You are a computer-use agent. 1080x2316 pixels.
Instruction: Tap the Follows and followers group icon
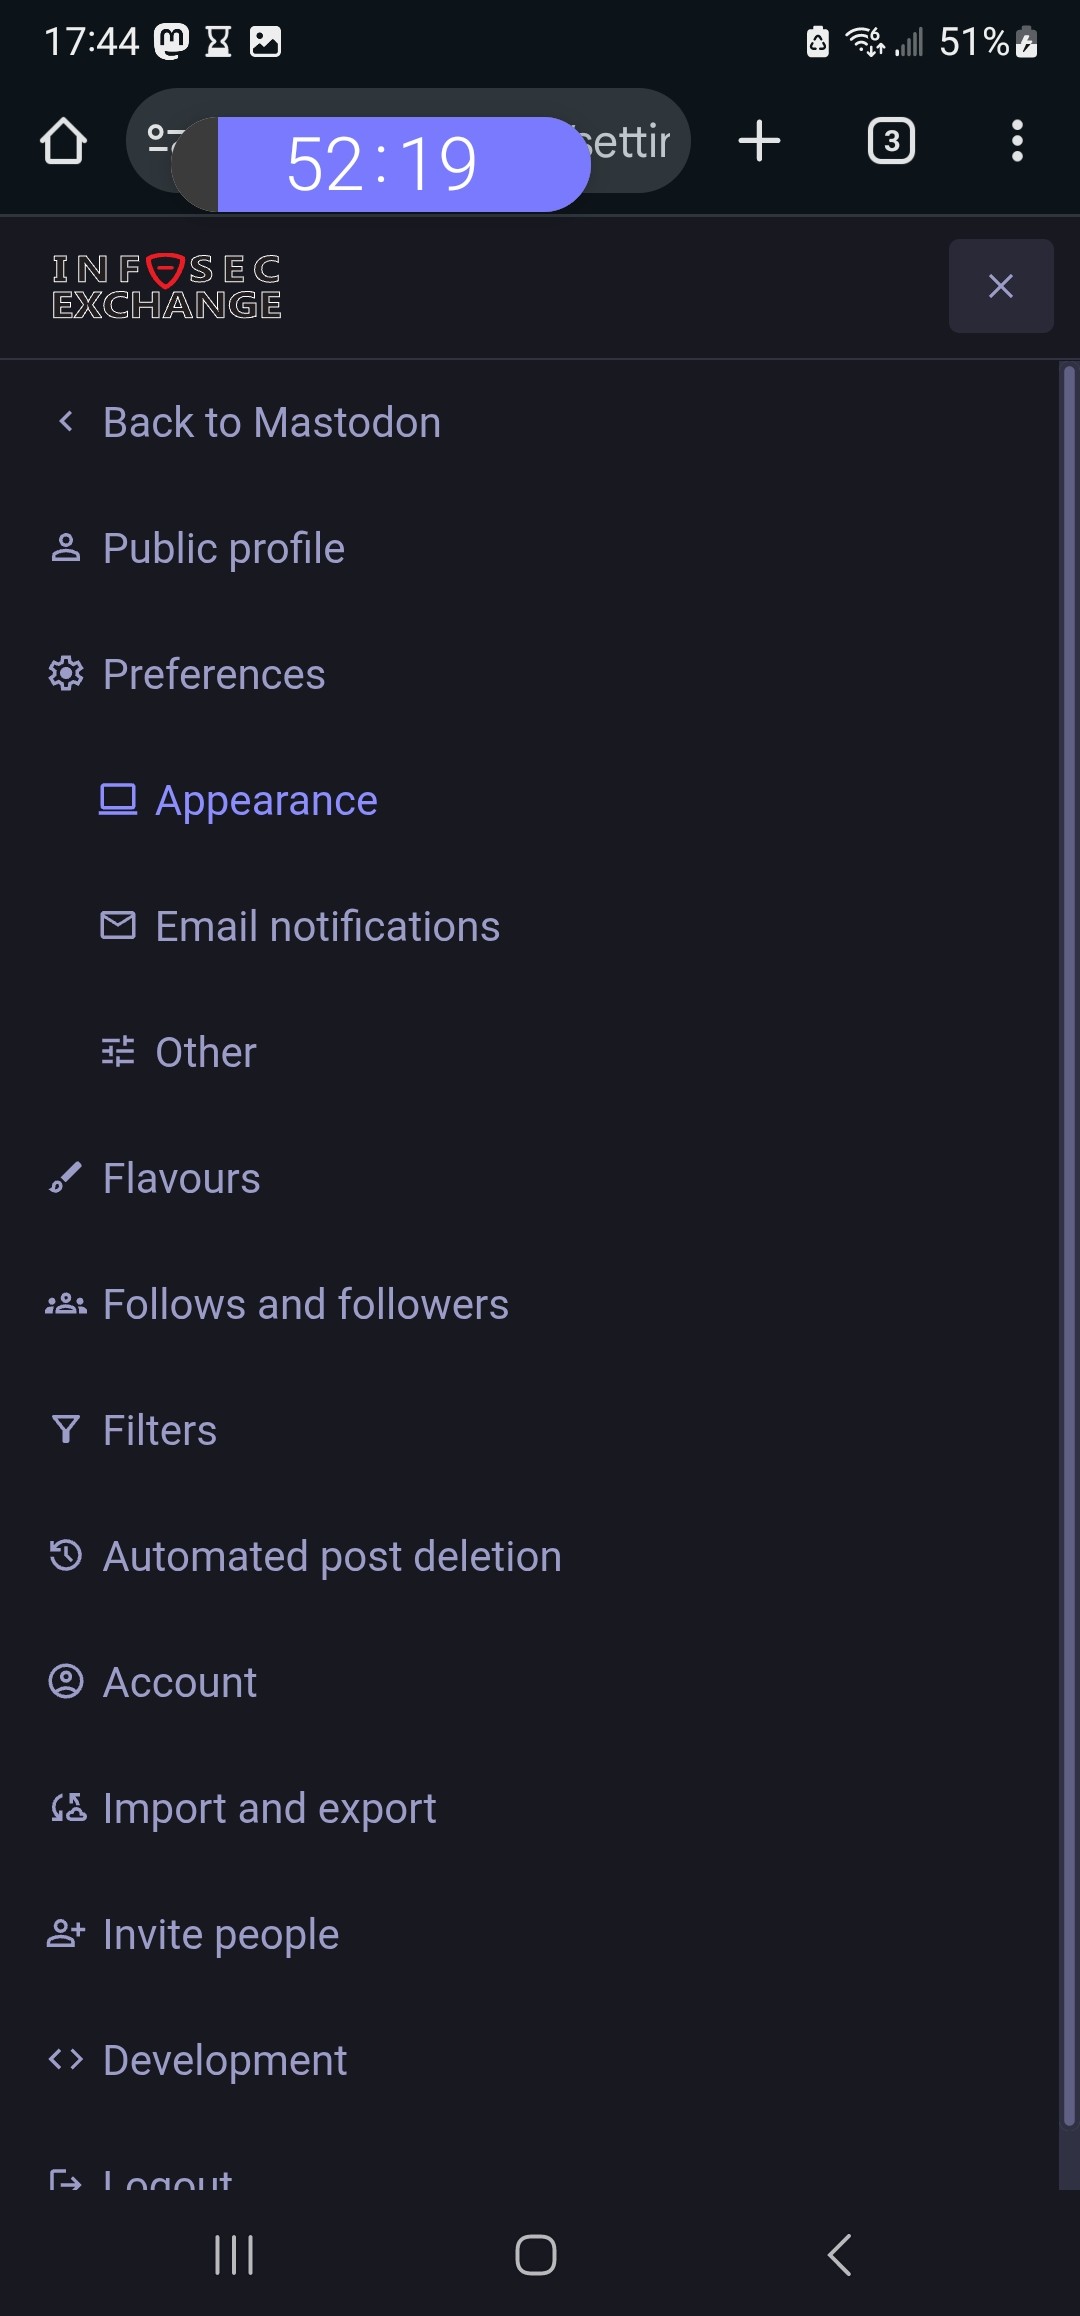(x=66, y=1304)
